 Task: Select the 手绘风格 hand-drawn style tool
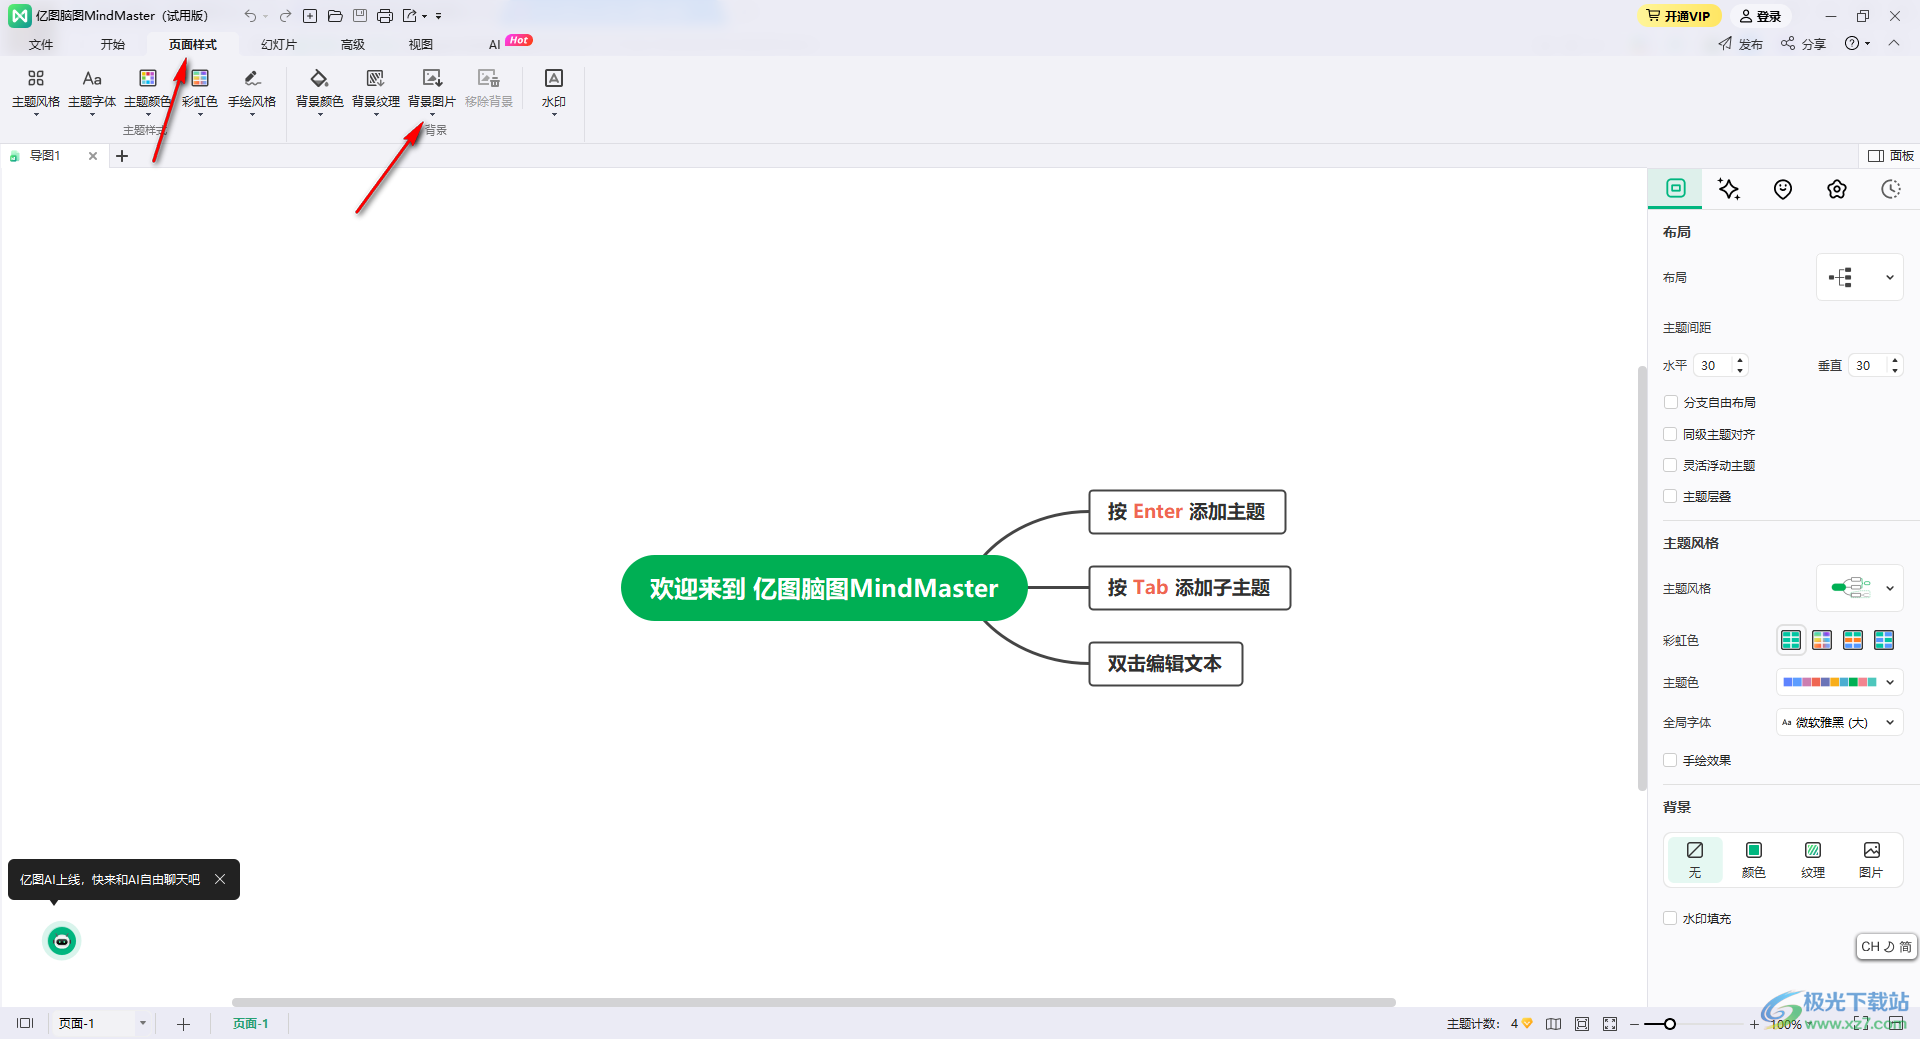252,89
